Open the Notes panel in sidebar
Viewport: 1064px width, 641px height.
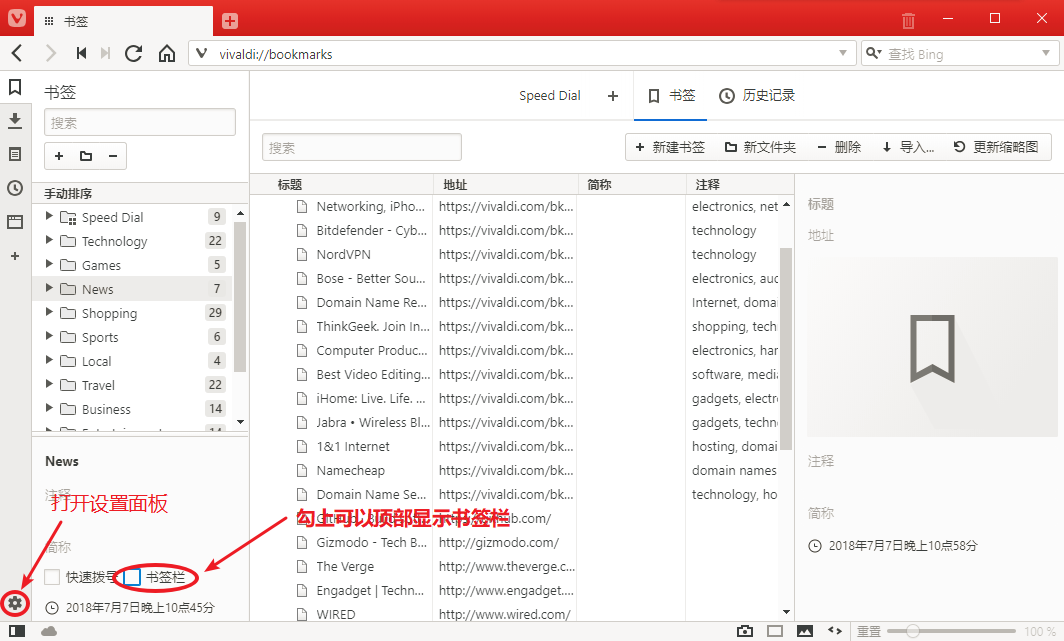click(x=15, y=154)
